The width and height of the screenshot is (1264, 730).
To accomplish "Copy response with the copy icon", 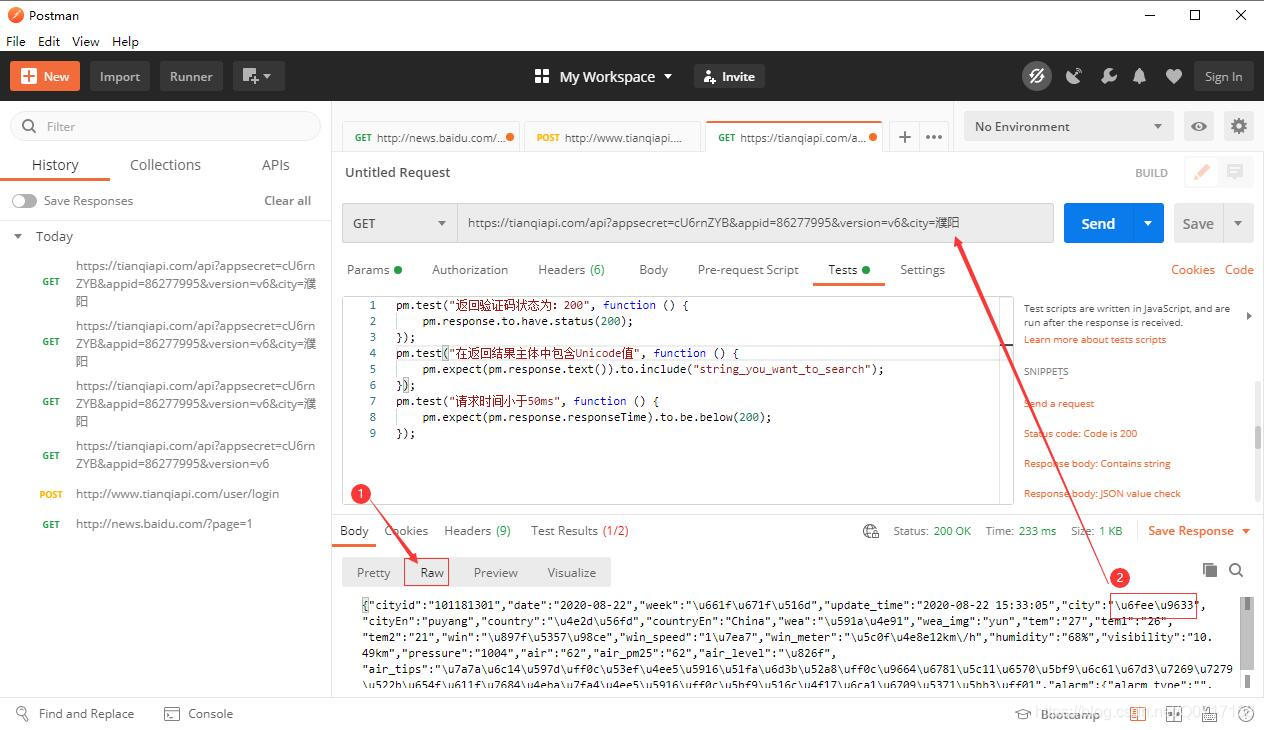I will (x=1210, y=570).
